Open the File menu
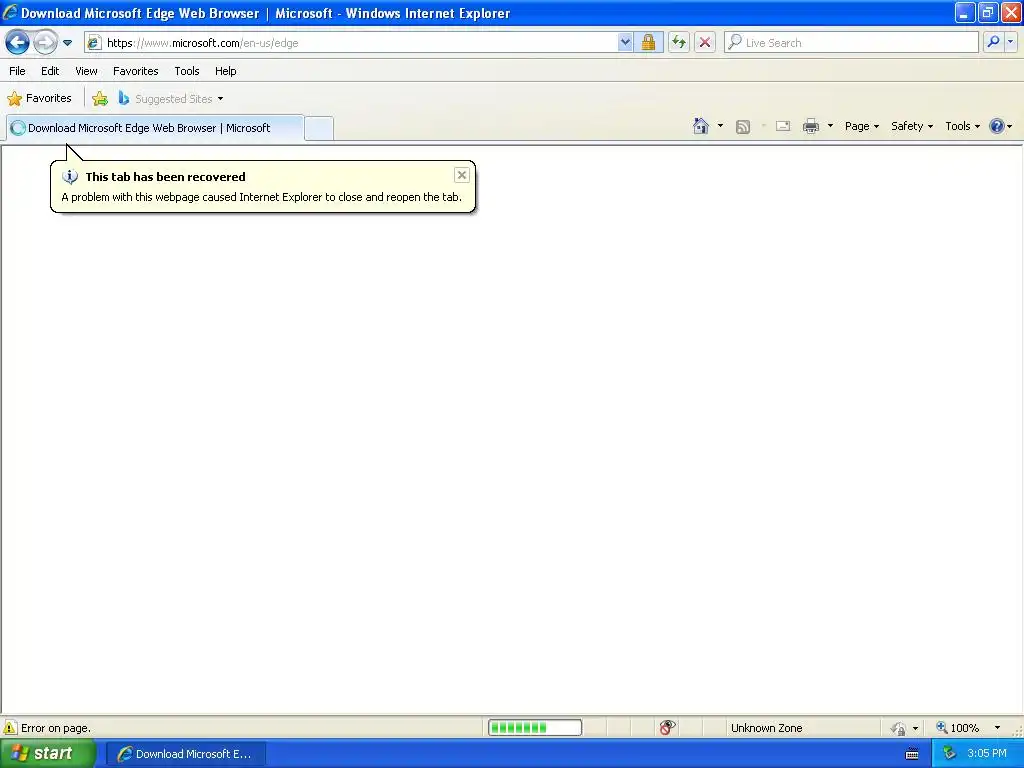Image resolution: width=1024 pixels, height=768 pixels. (x=18, y=71)
